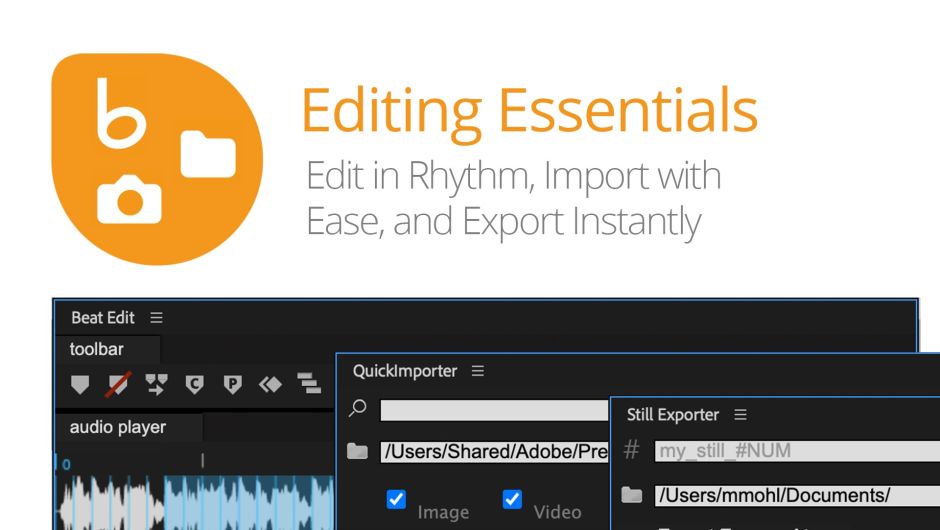Toggle the Video checkbox
Image resolution: width=940 pixels, height=530 pixels.
512,499
